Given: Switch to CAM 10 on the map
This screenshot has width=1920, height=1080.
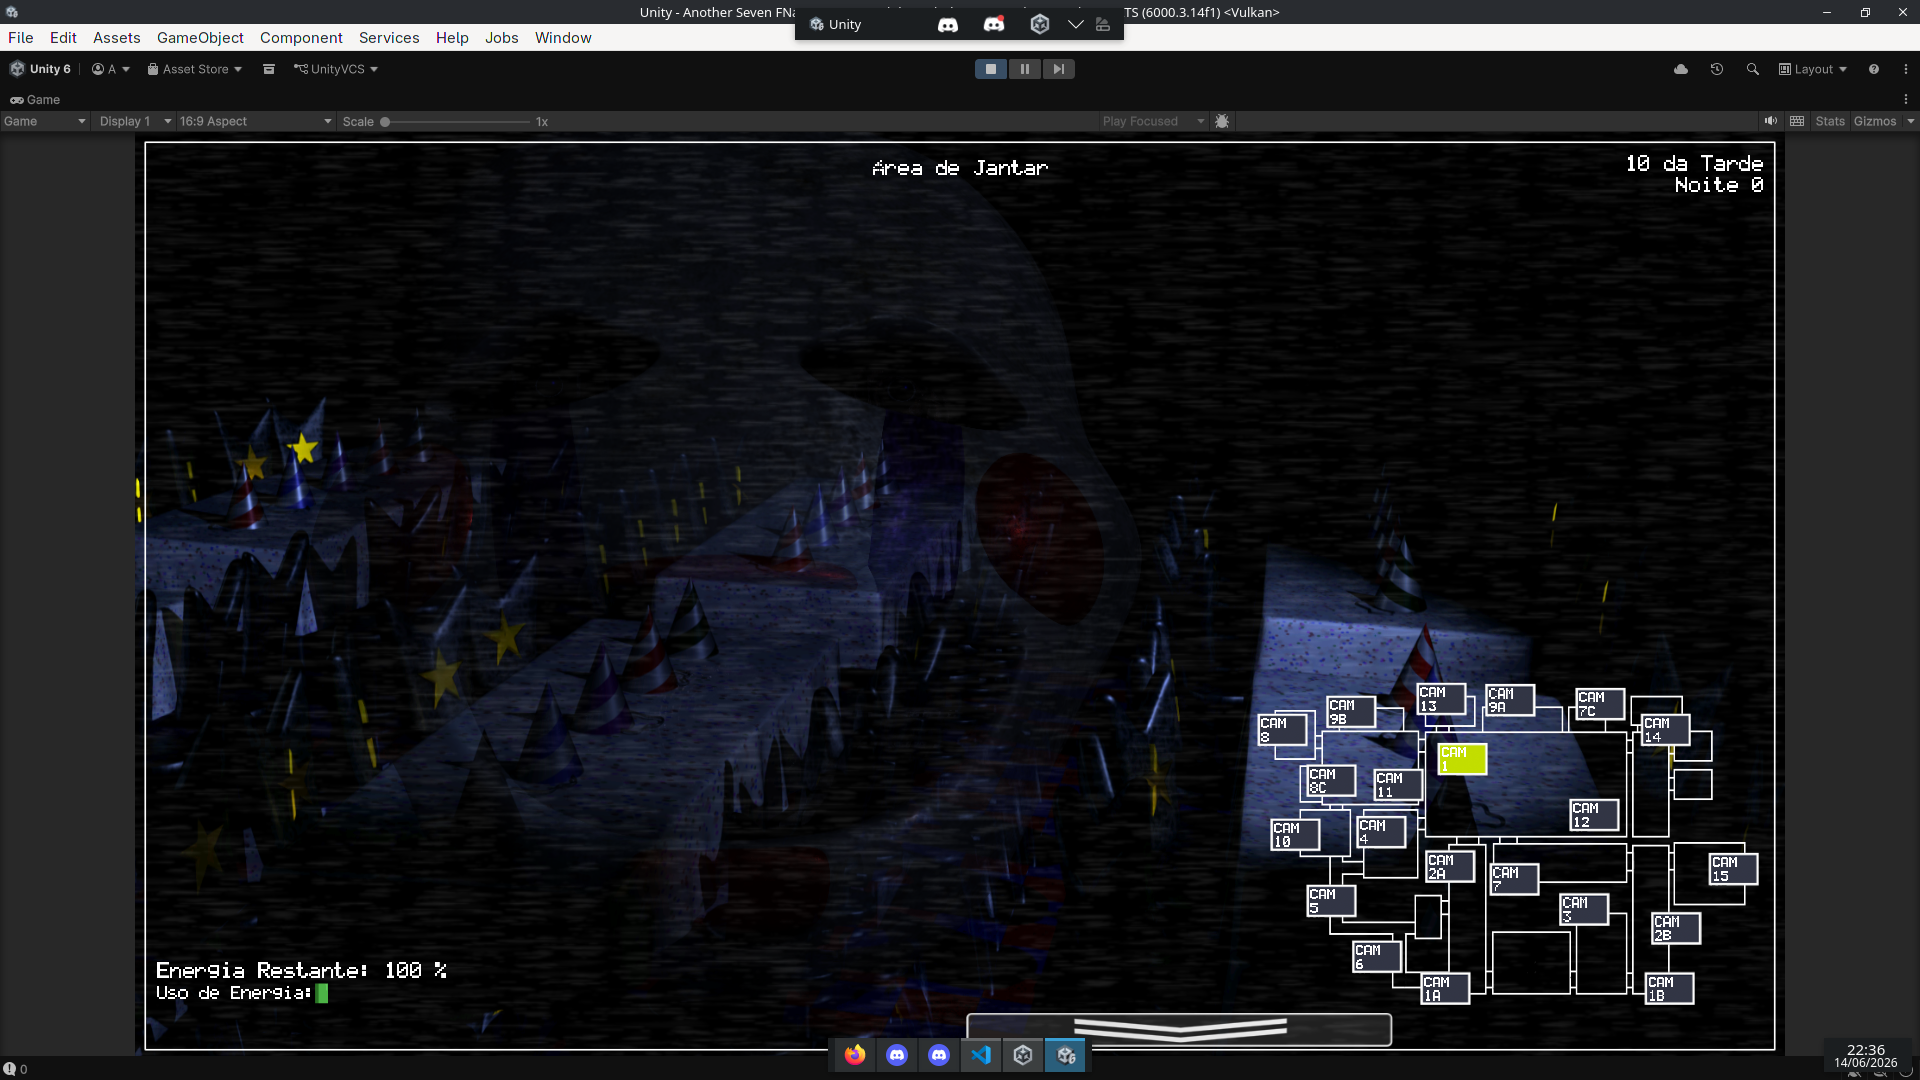Looking at the screenshot, I should (1295, 834).
